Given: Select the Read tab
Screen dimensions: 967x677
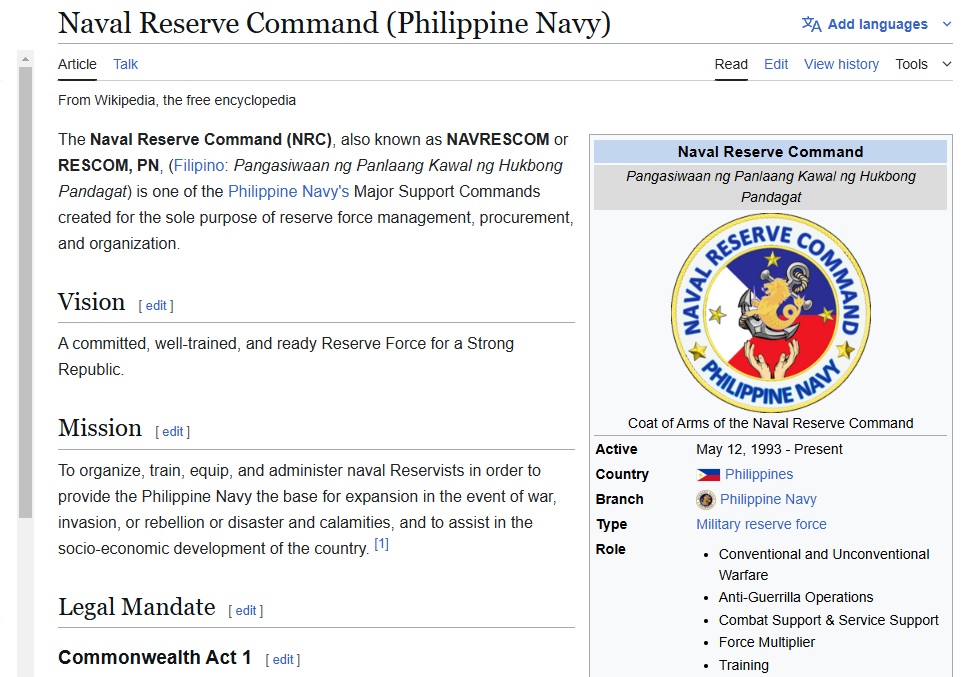Looking at the screenshot, I should coord(731,64).
